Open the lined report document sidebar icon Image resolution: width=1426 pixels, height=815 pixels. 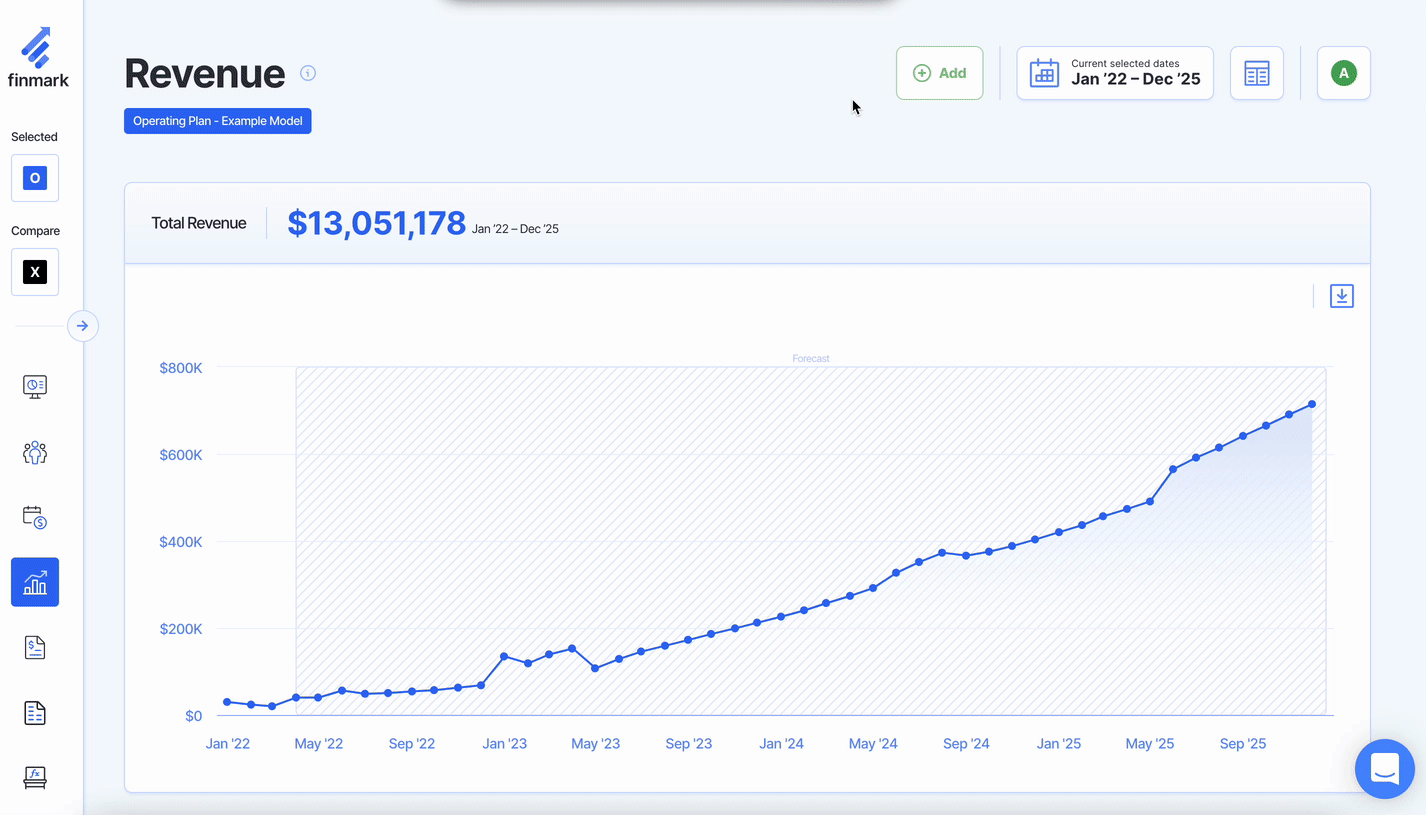click(35, 713)
